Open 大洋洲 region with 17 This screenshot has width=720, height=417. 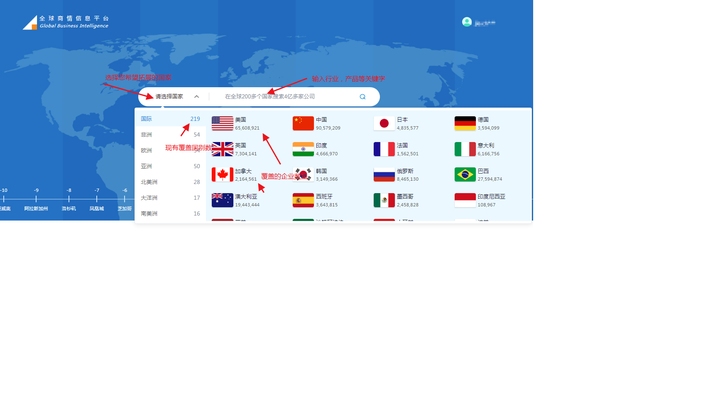[170, 197]
